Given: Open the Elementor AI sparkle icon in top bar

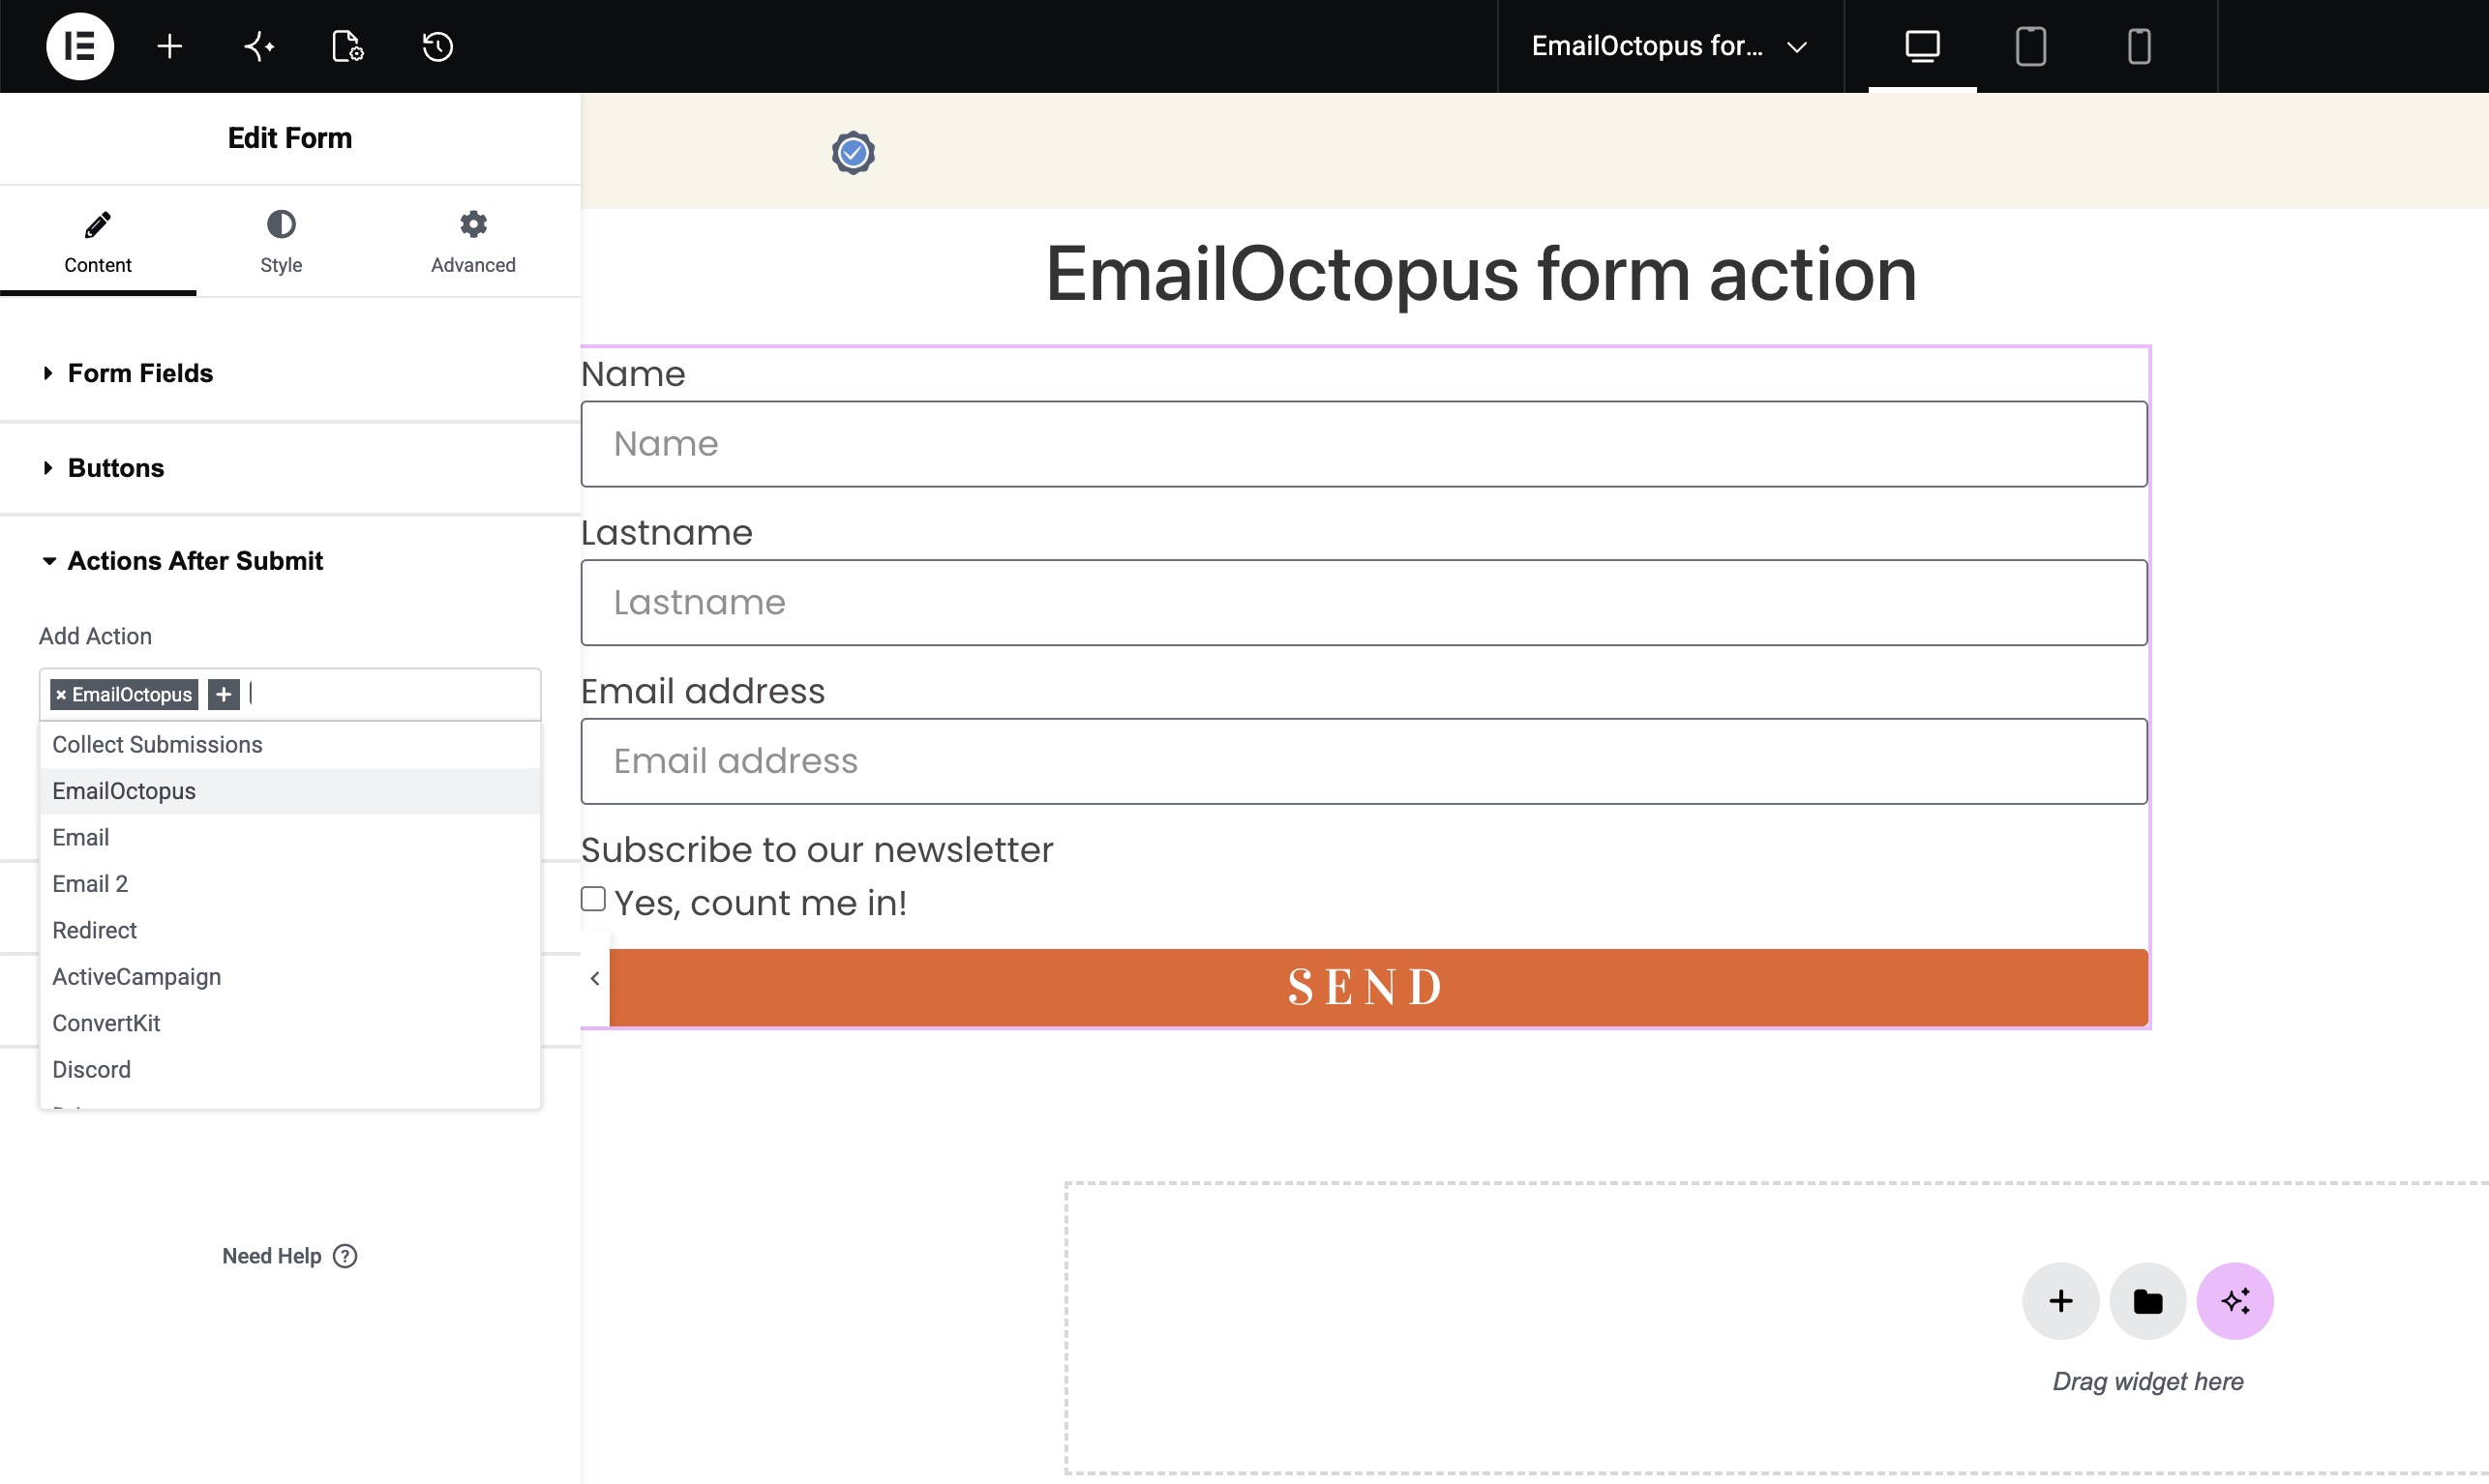Looking at the screenshot, I should [x=259, y=46].
